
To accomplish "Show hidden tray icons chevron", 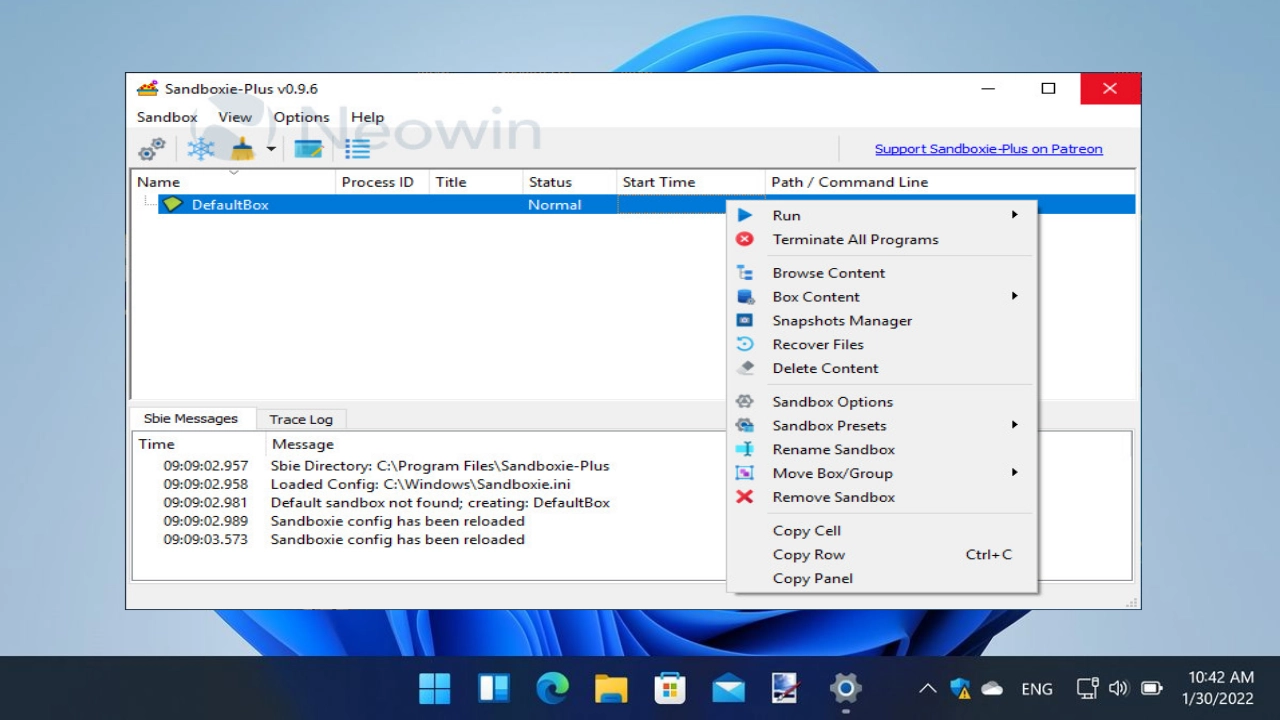I will tap(927, 688).
